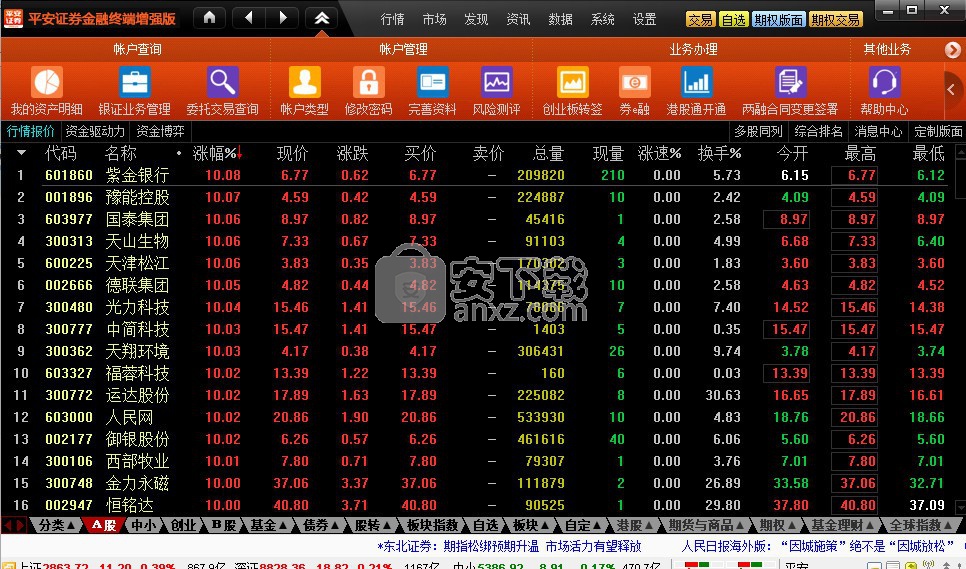
Task: Open 港股通开通 chart icon
Action: (696, 82)
